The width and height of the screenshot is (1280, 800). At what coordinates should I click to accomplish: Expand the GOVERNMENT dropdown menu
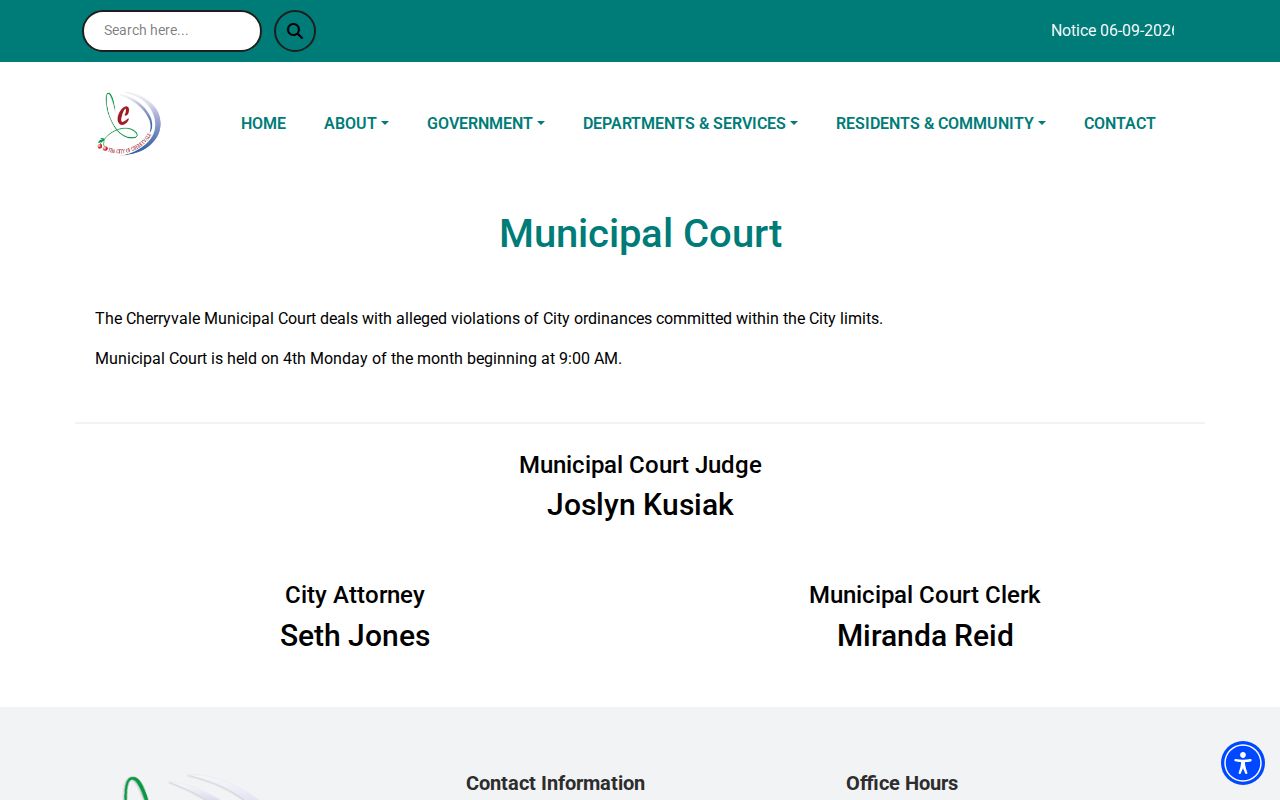point(486,123)
